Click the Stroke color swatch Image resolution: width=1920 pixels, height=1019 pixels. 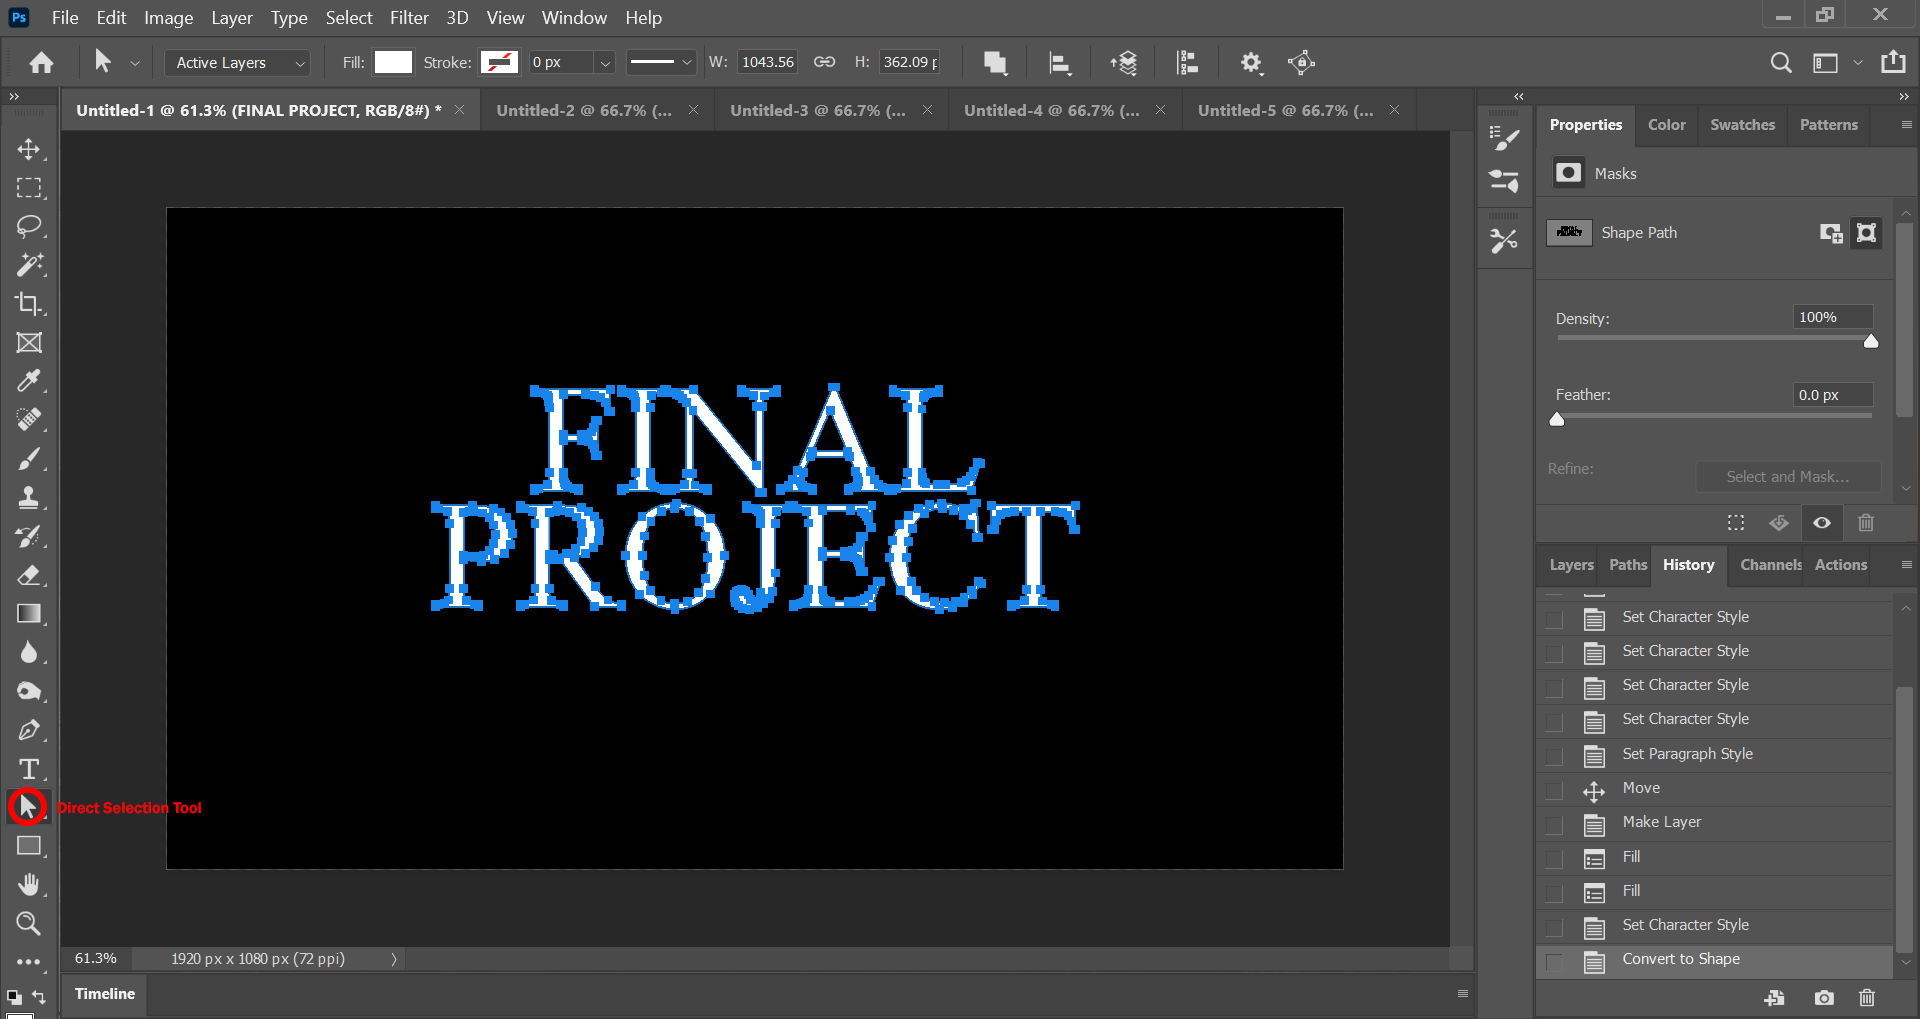pos(499,62)
